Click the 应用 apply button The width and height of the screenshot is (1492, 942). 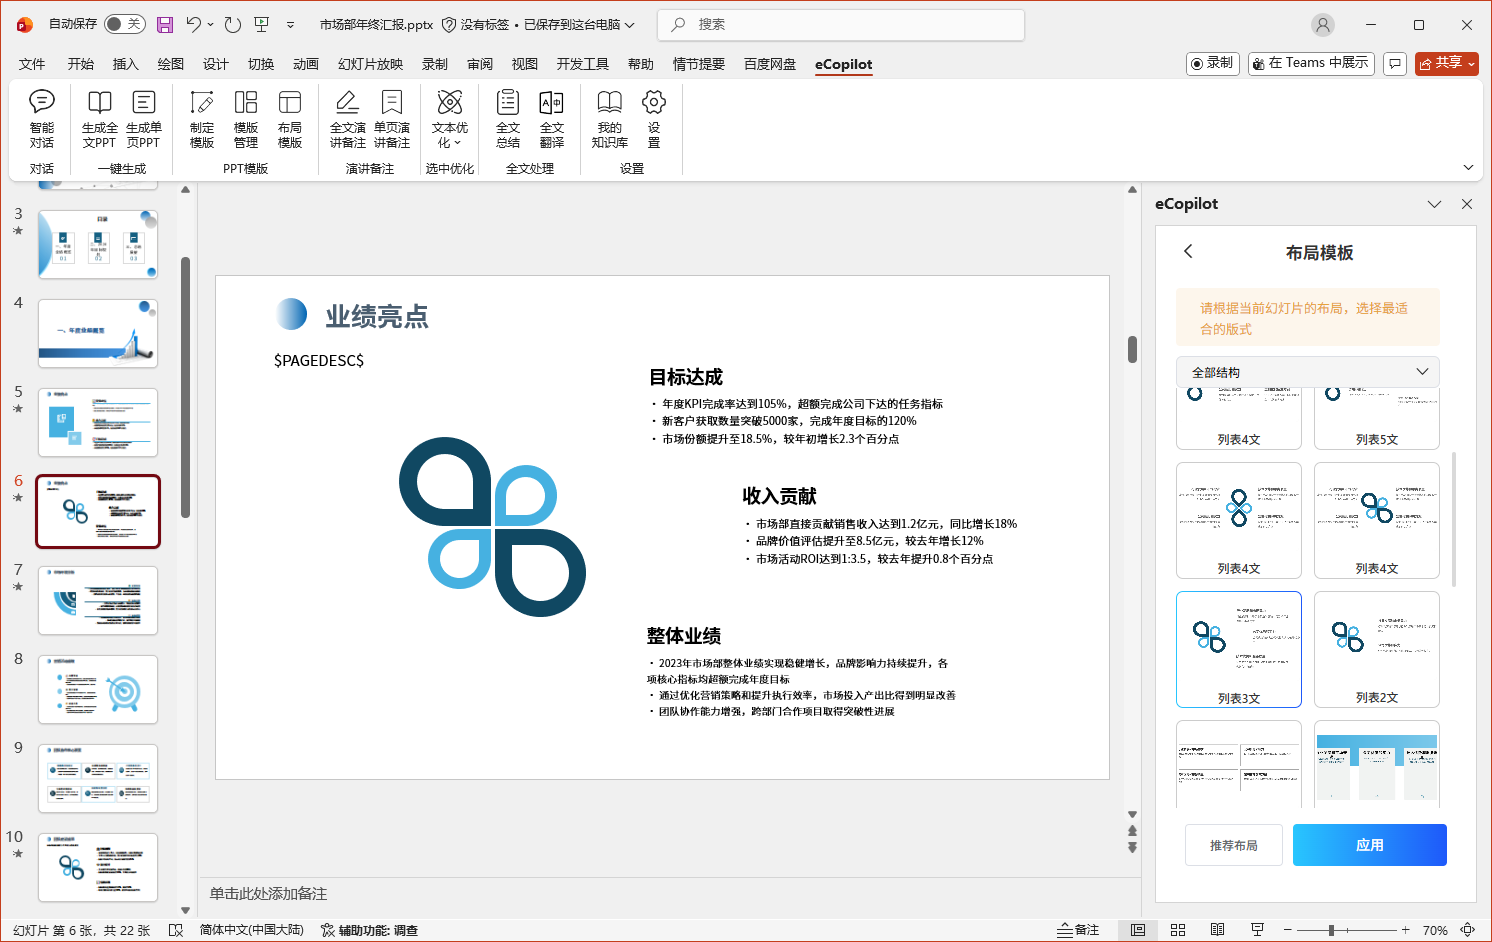point(1369,845)
